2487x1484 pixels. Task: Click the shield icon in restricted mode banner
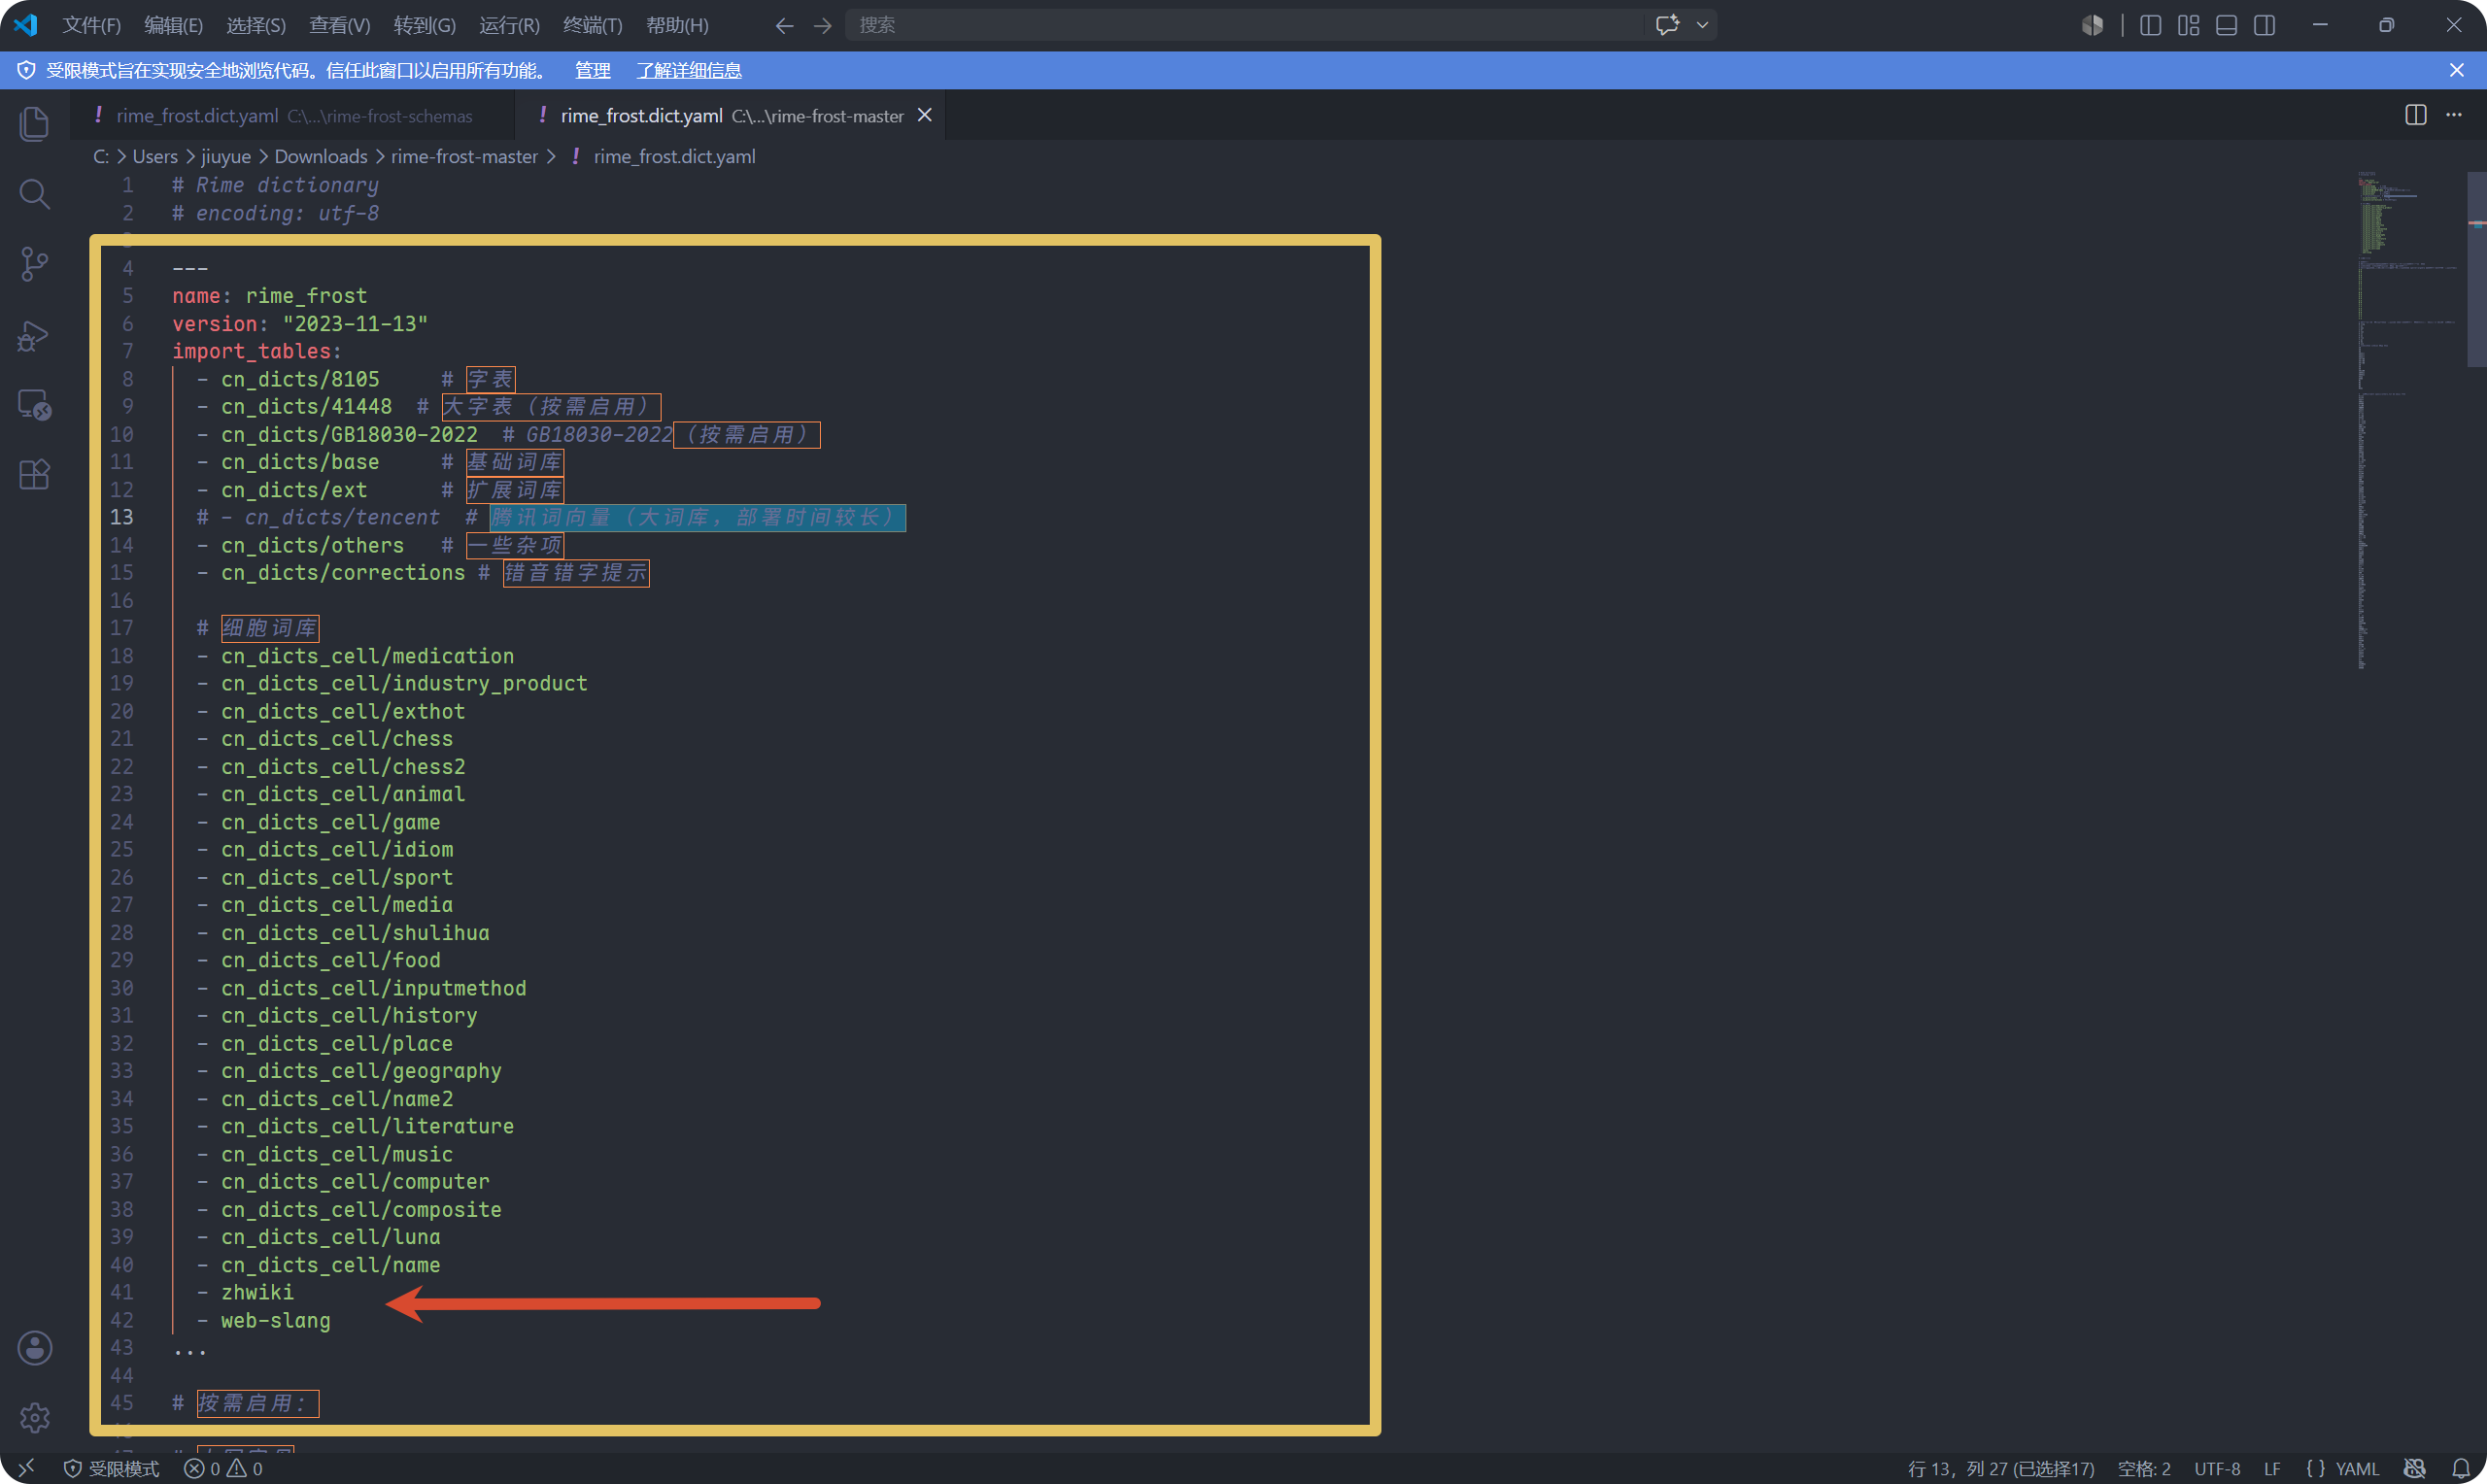coord(26,70)
